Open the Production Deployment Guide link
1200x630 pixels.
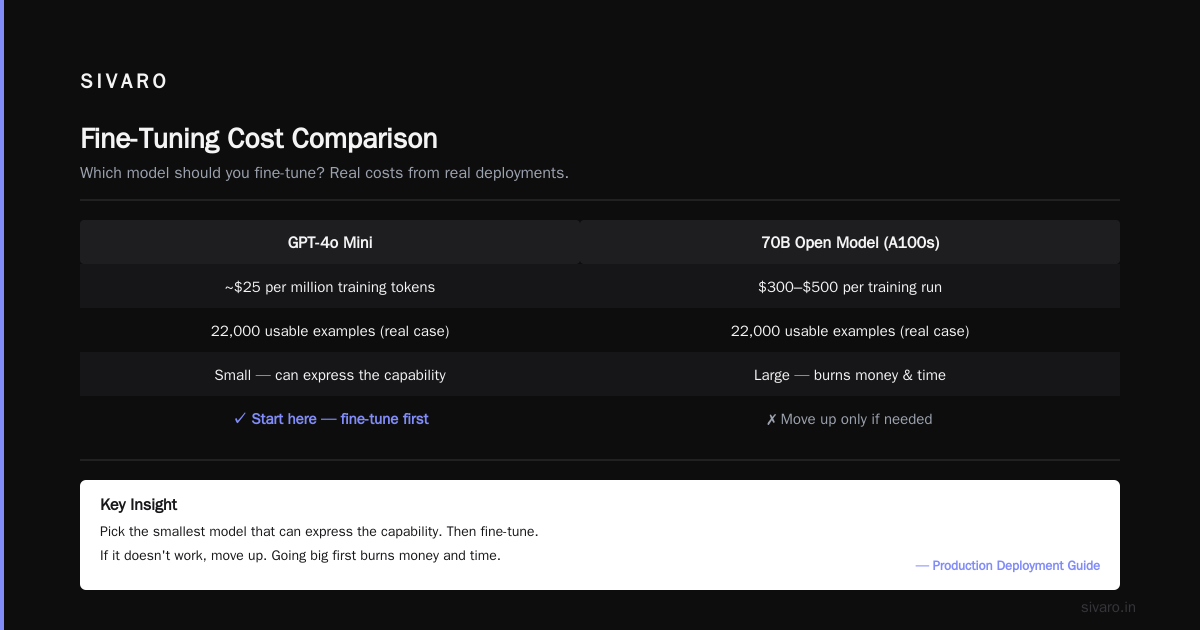click(1008, 566)
